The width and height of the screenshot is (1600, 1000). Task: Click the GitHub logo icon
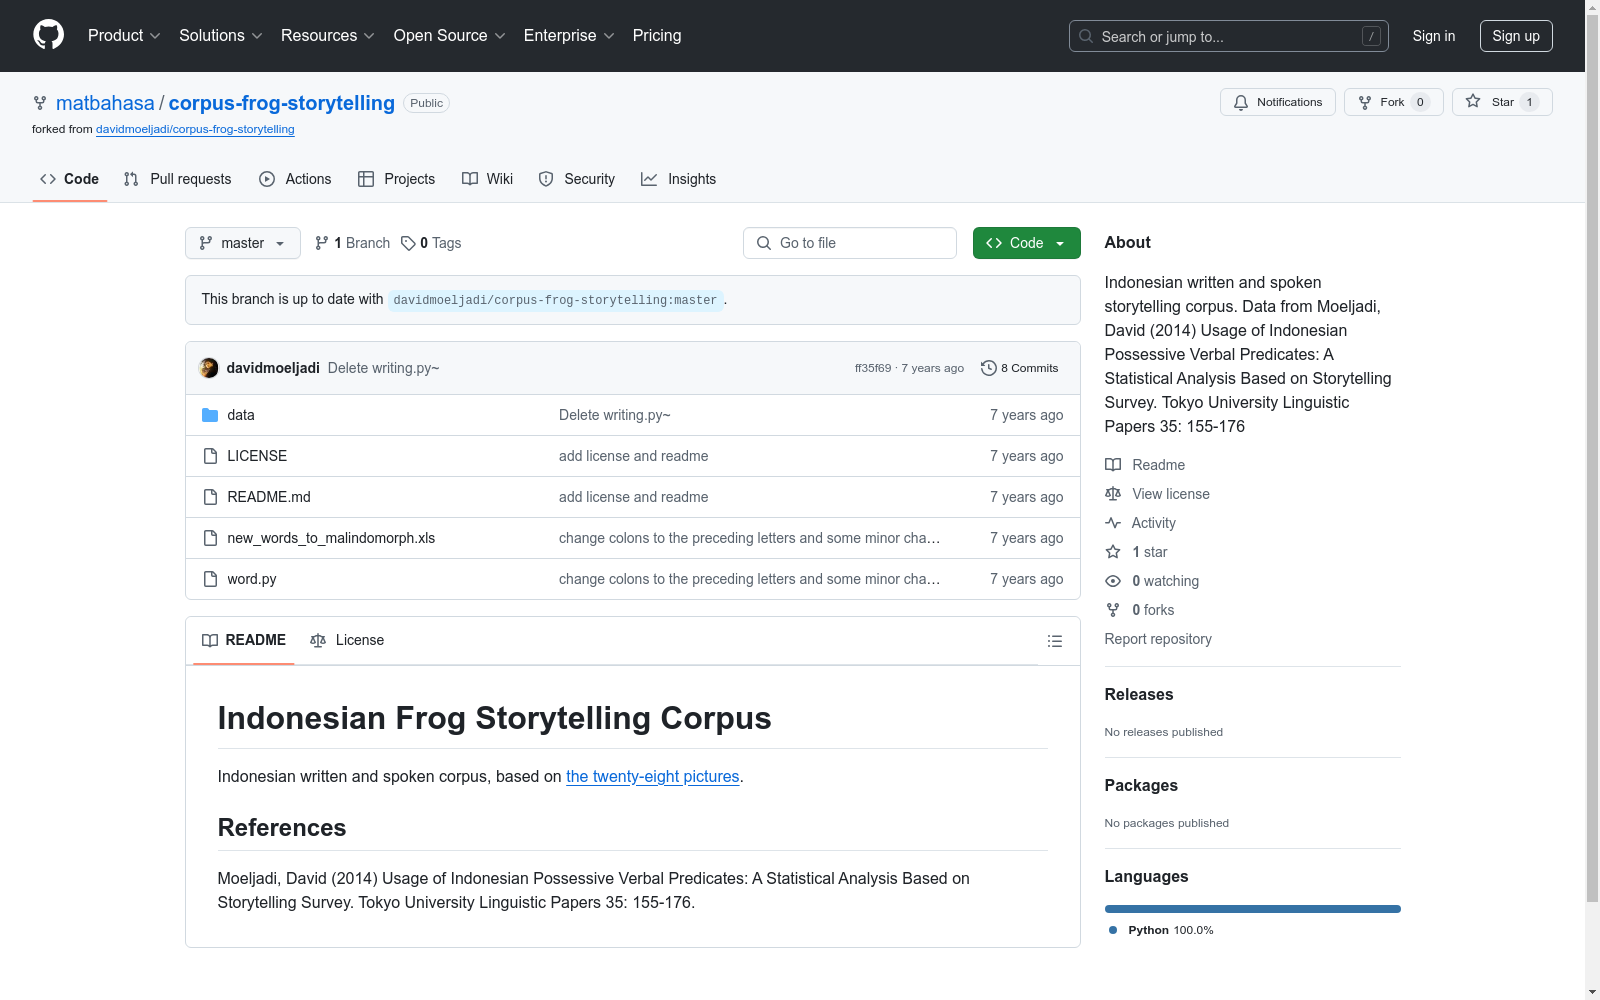click(48, 35)
